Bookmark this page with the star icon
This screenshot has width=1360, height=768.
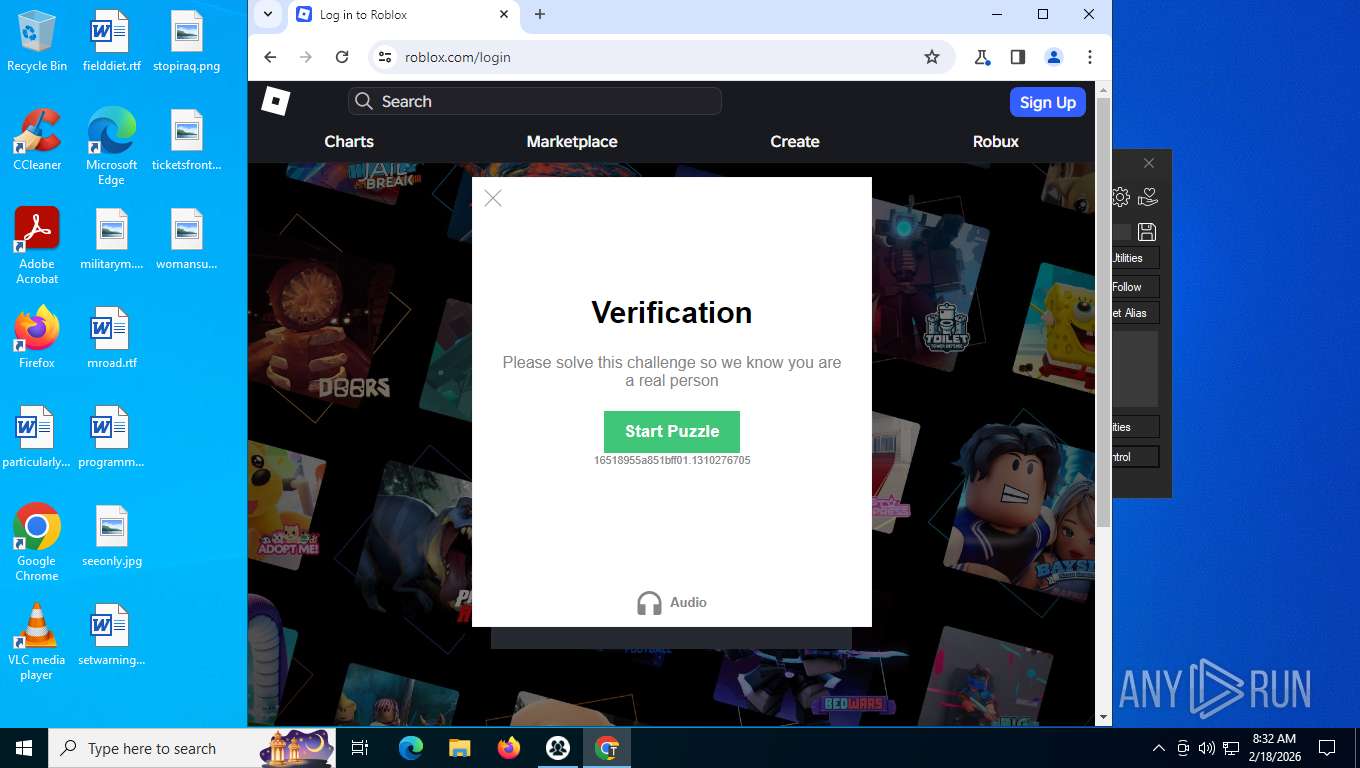pyautogui.click(x=932, y=57)
